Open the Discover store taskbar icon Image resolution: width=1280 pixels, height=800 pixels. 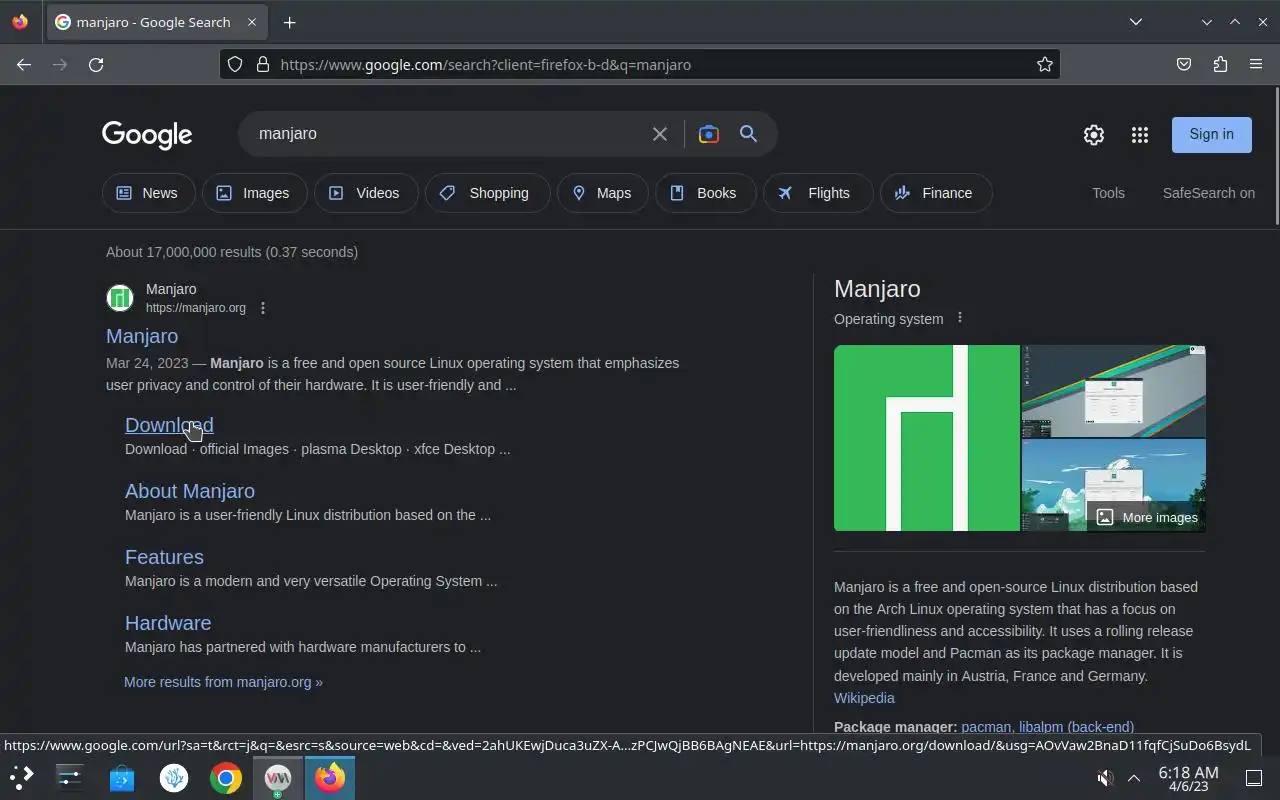(x=122, y=777)
